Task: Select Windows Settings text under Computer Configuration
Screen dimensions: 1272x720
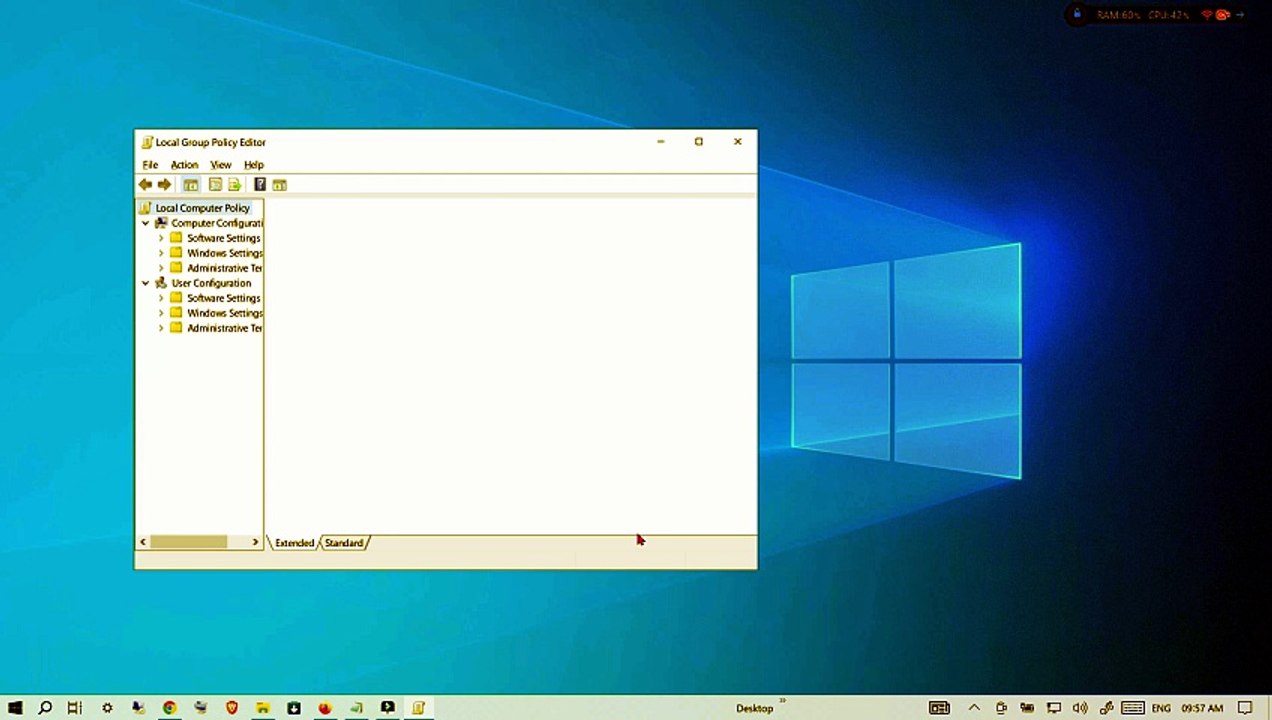Action: [x=225, y=253]
